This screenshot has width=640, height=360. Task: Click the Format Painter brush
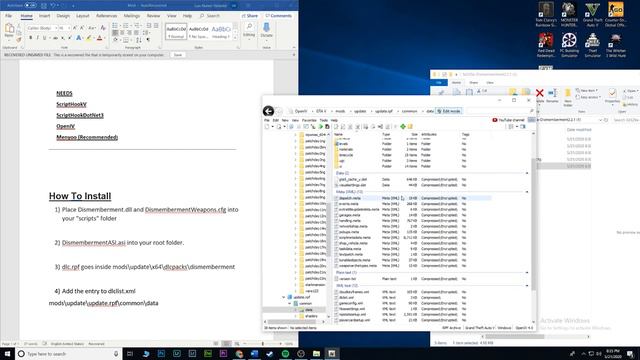click(19, 40)
